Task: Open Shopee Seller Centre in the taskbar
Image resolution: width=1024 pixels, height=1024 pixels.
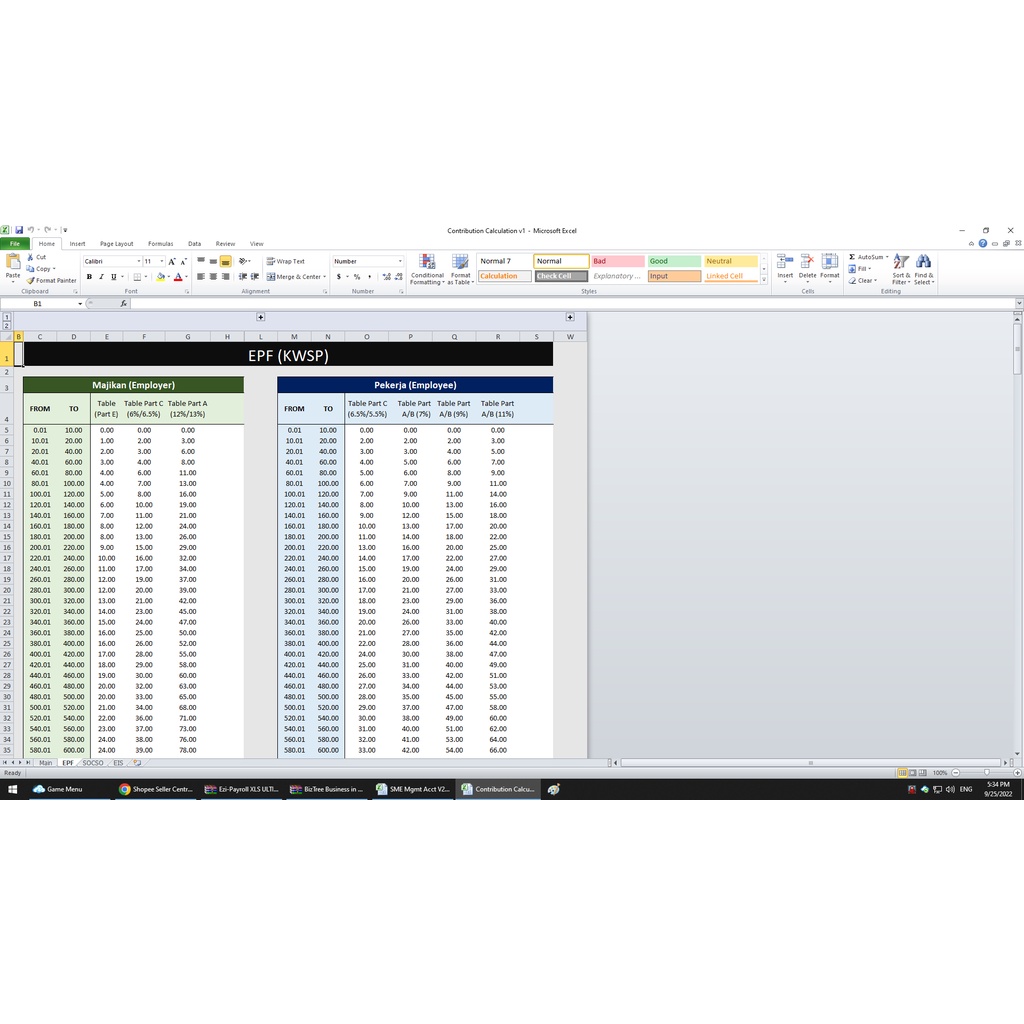Action: coord(156,789)
